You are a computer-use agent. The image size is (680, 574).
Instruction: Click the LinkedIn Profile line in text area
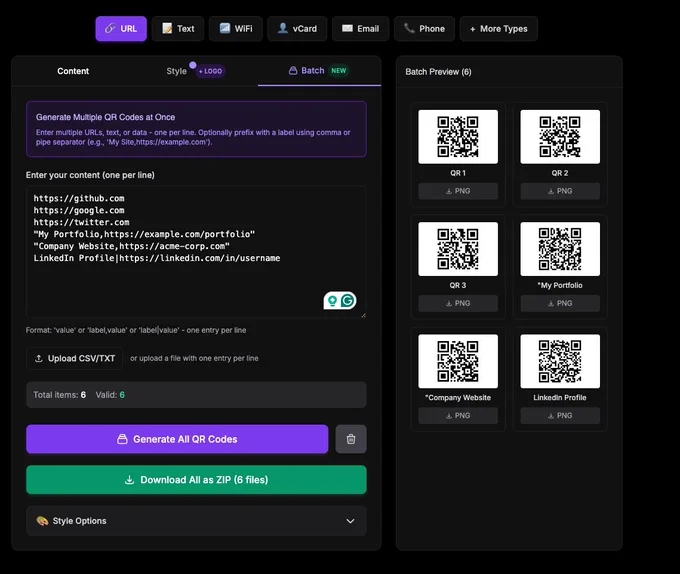pos(157,258)
